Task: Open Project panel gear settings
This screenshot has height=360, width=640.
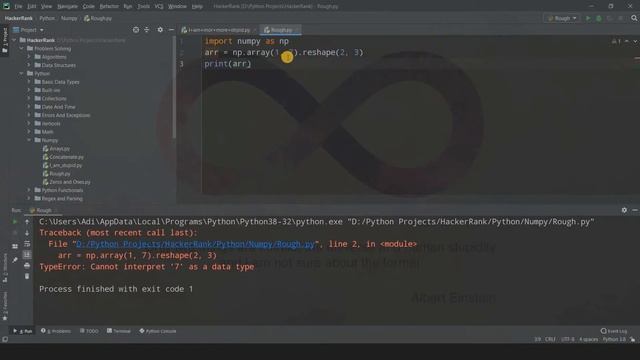Action: tap(160, 30)
